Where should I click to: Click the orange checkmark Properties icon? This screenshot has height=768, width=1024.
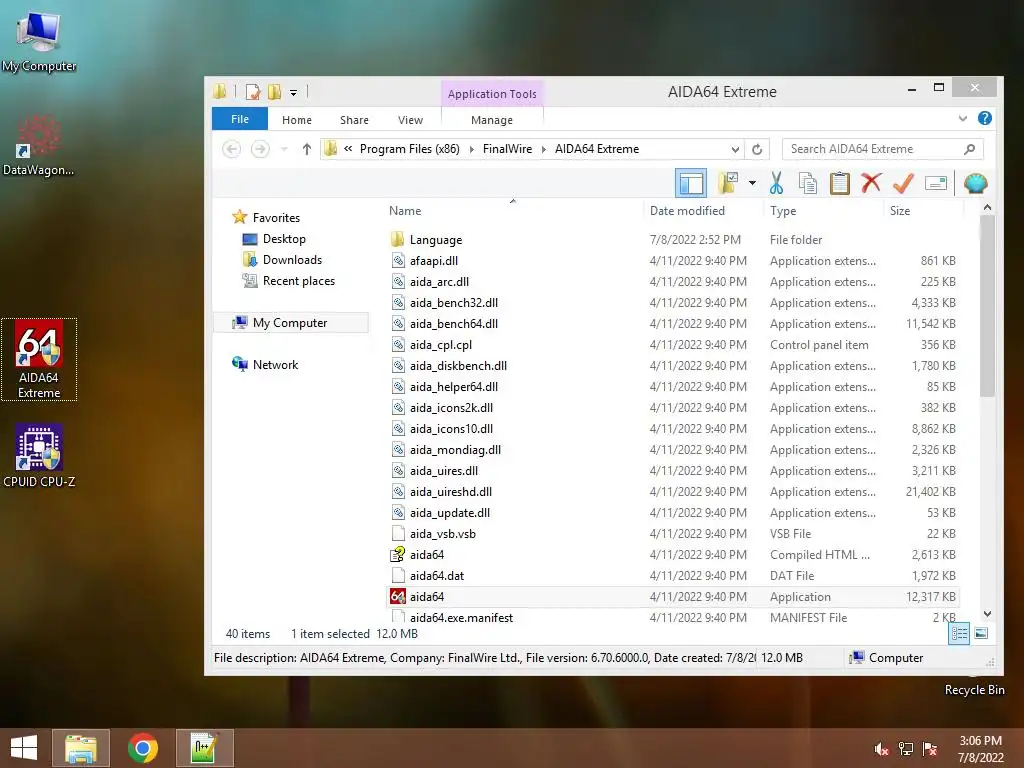point(903,184)
